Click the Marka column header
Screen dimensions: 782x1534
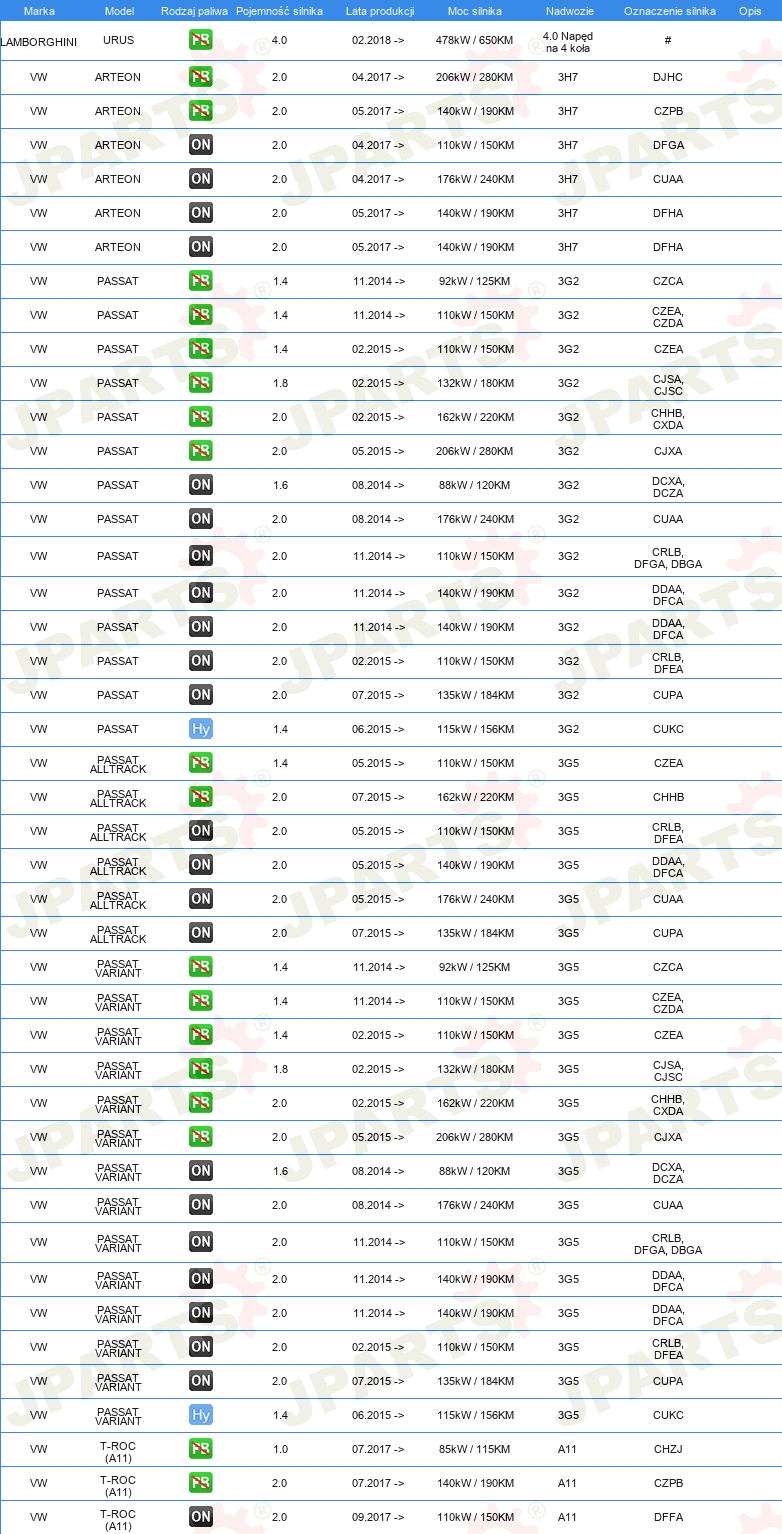click(x=39, y=11)
